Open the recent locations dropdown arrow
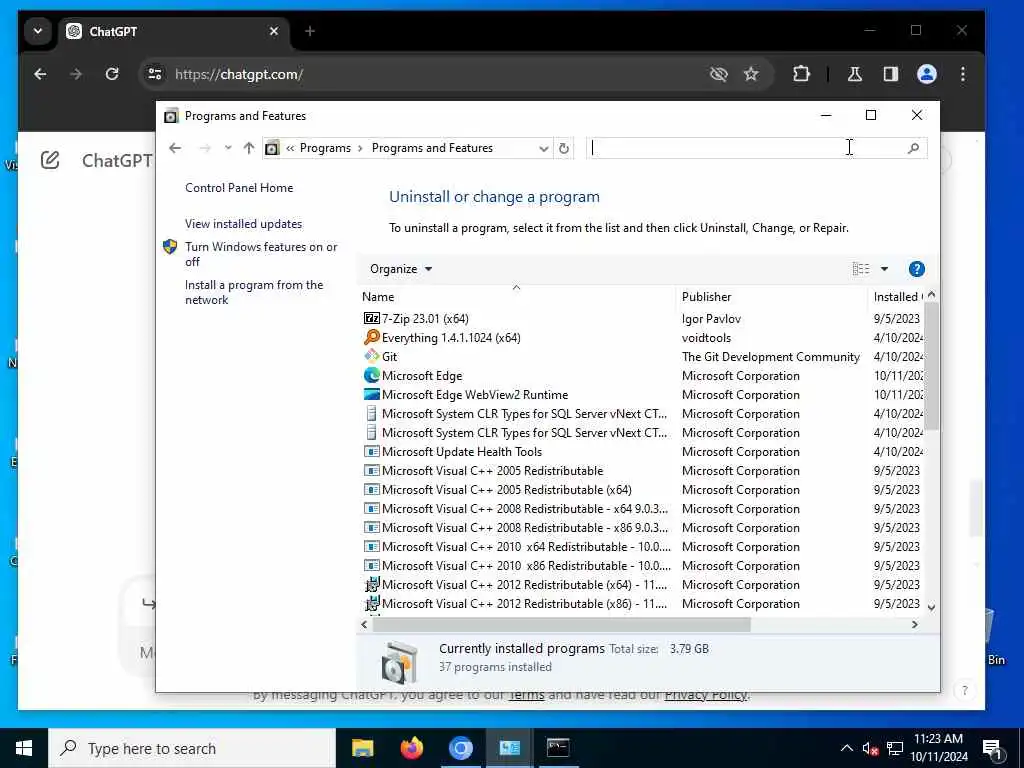 (x=228, y=148)
